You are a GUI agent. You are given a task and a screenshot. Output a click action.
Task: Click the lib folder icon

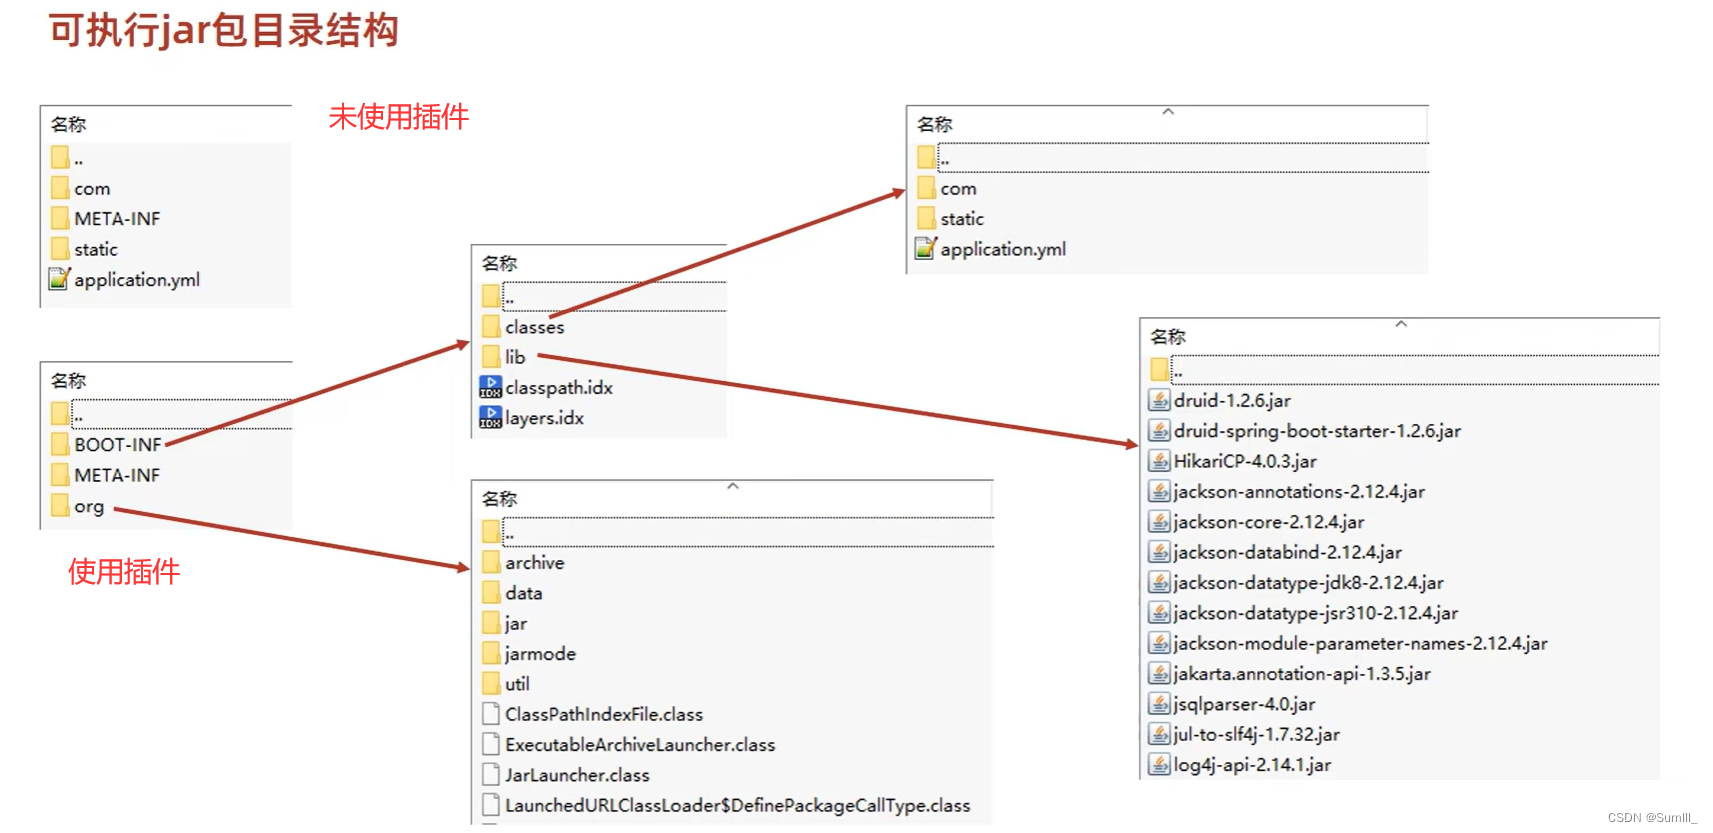(x=491, y=356)
